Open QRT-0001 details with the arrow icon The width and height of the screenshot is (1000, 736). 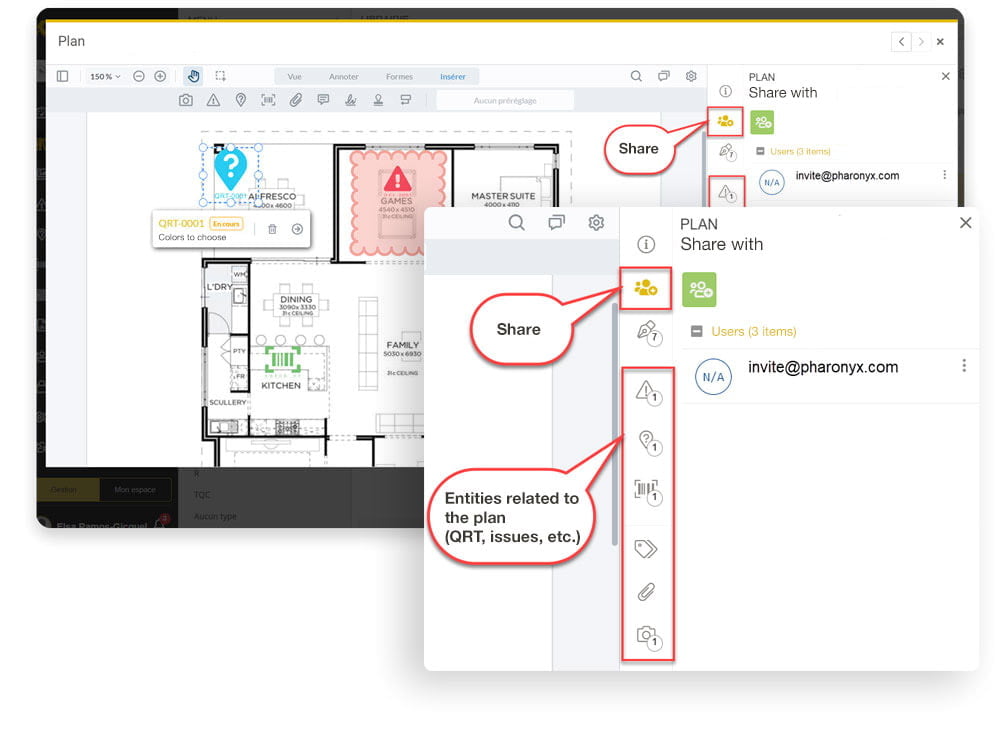coord(297,229)
